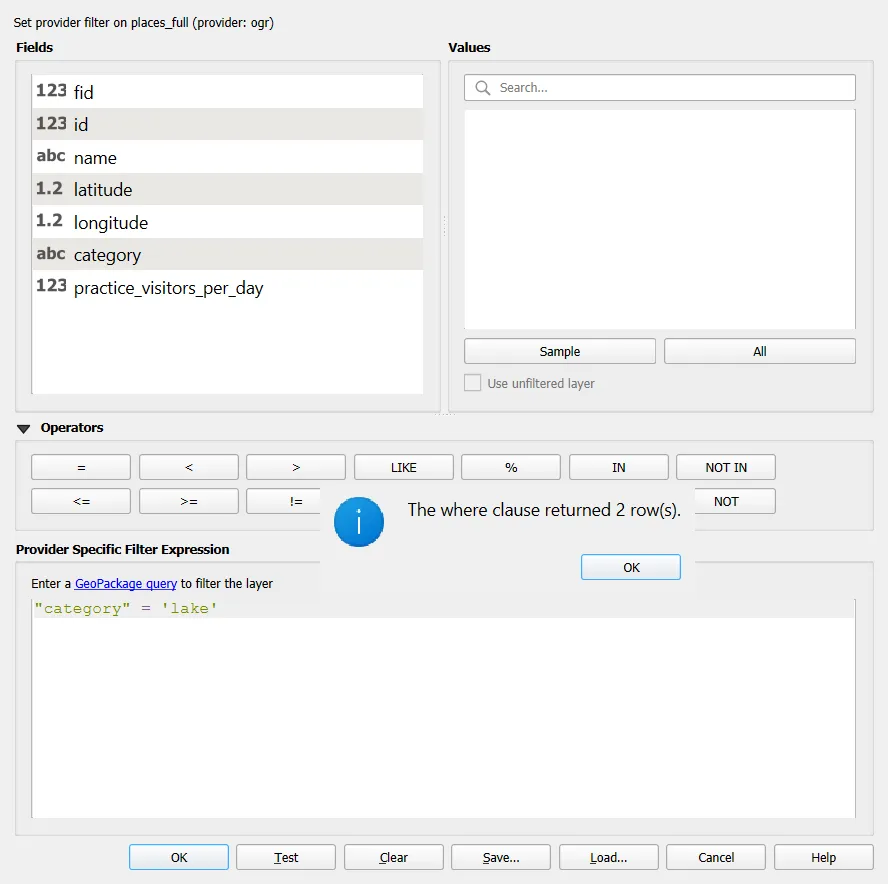Select the practice_visitors_per_day field

click(227, 287)
